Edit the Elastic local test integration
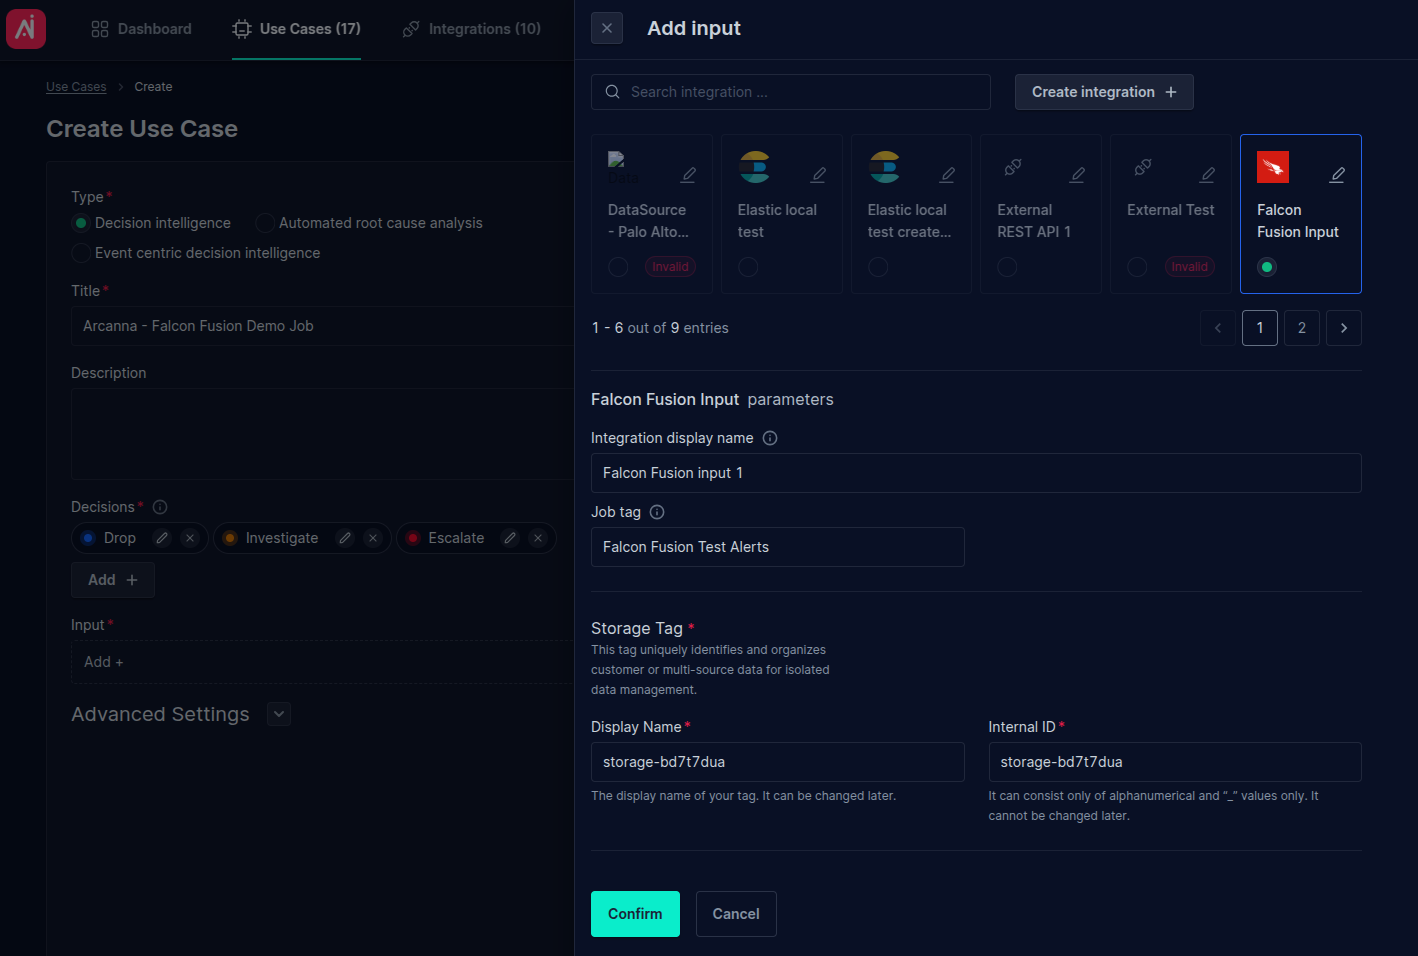The height and width of the screenshot is (956, 1418). coord(819,175)
